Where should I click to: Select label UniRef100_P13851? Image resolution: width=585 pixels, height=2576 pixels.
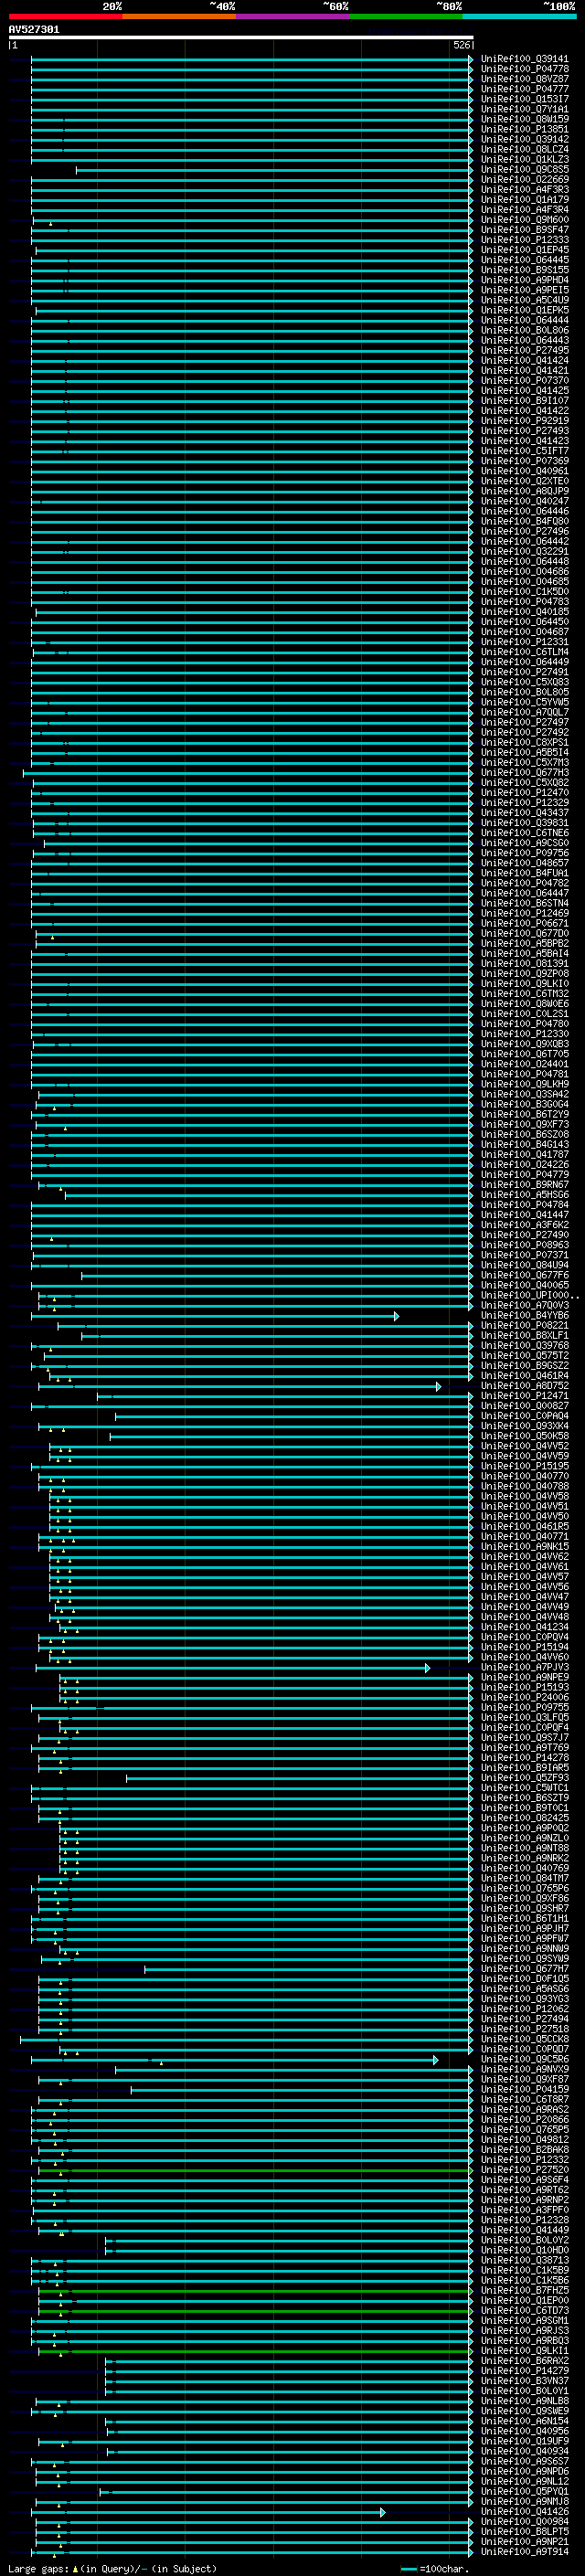[x=525, y=129]
